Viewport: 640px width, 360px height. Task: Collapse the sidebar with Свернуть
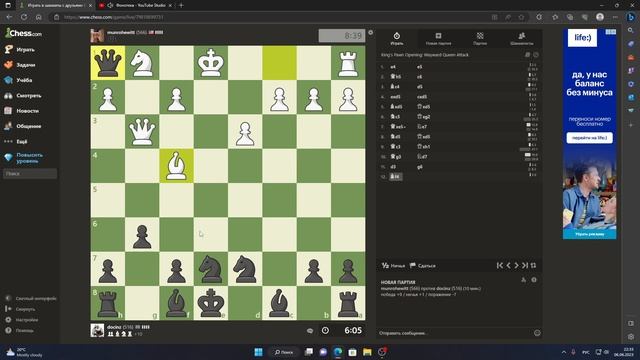20,309
